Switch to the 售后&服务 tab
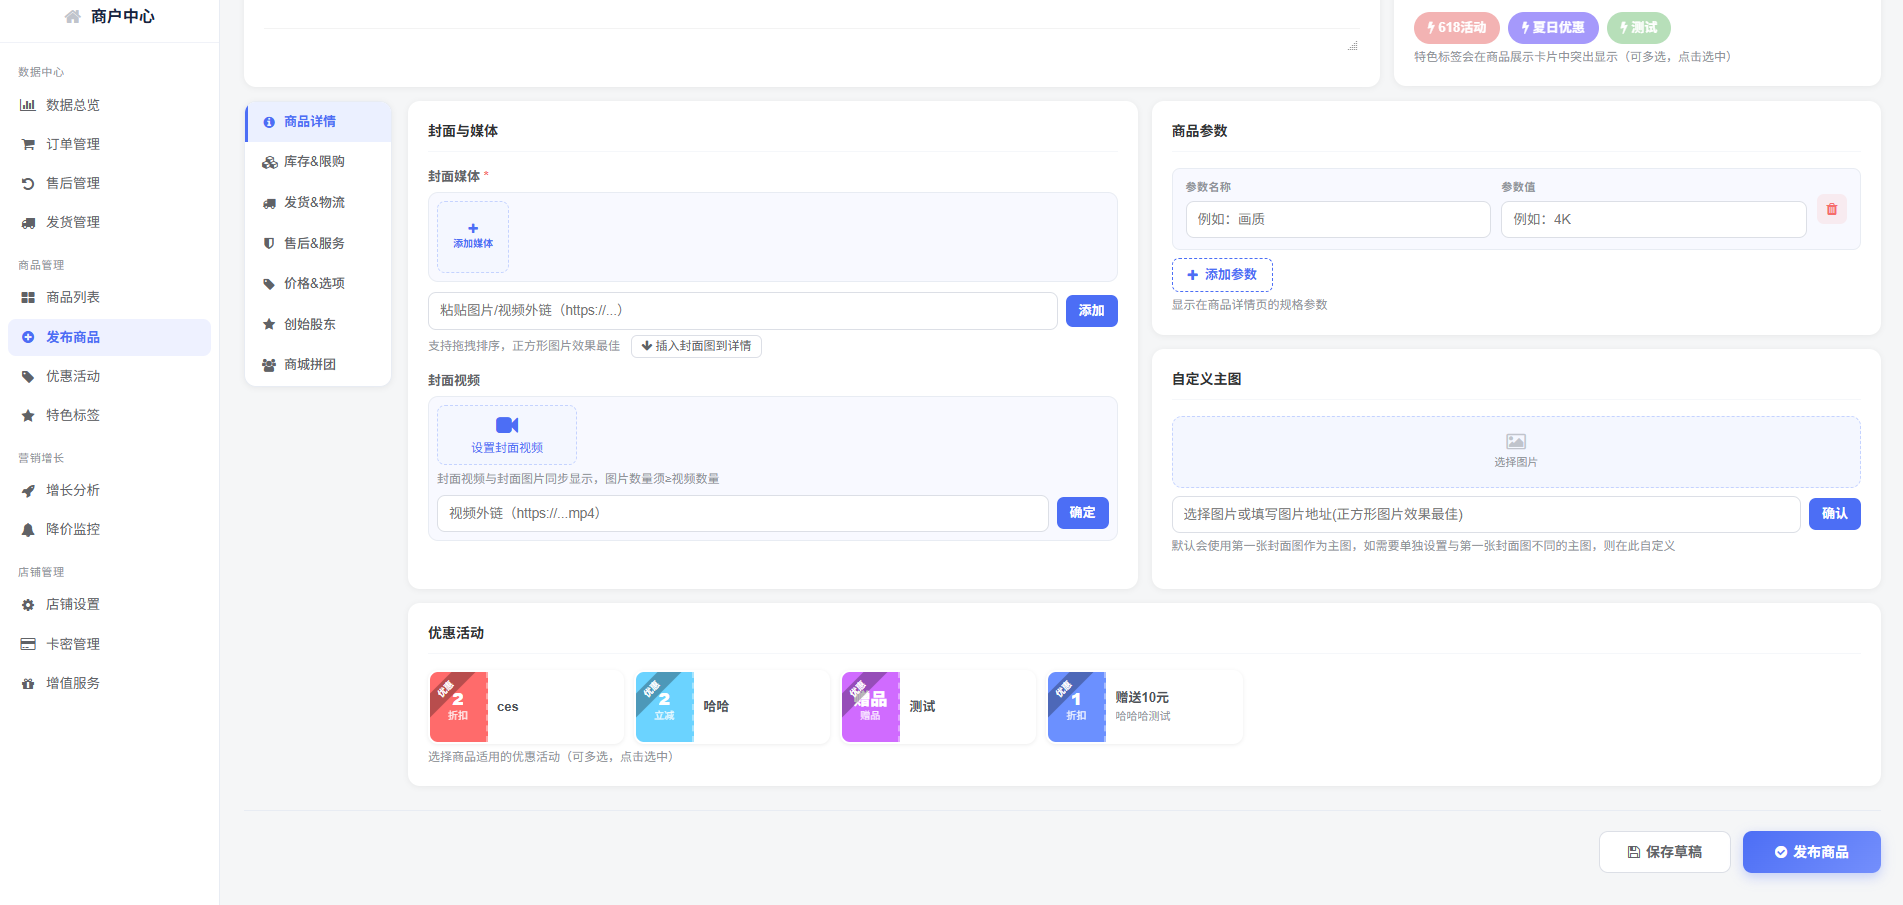The height and width of the screenshot is (905, 1903). click(x=318, y=243)
